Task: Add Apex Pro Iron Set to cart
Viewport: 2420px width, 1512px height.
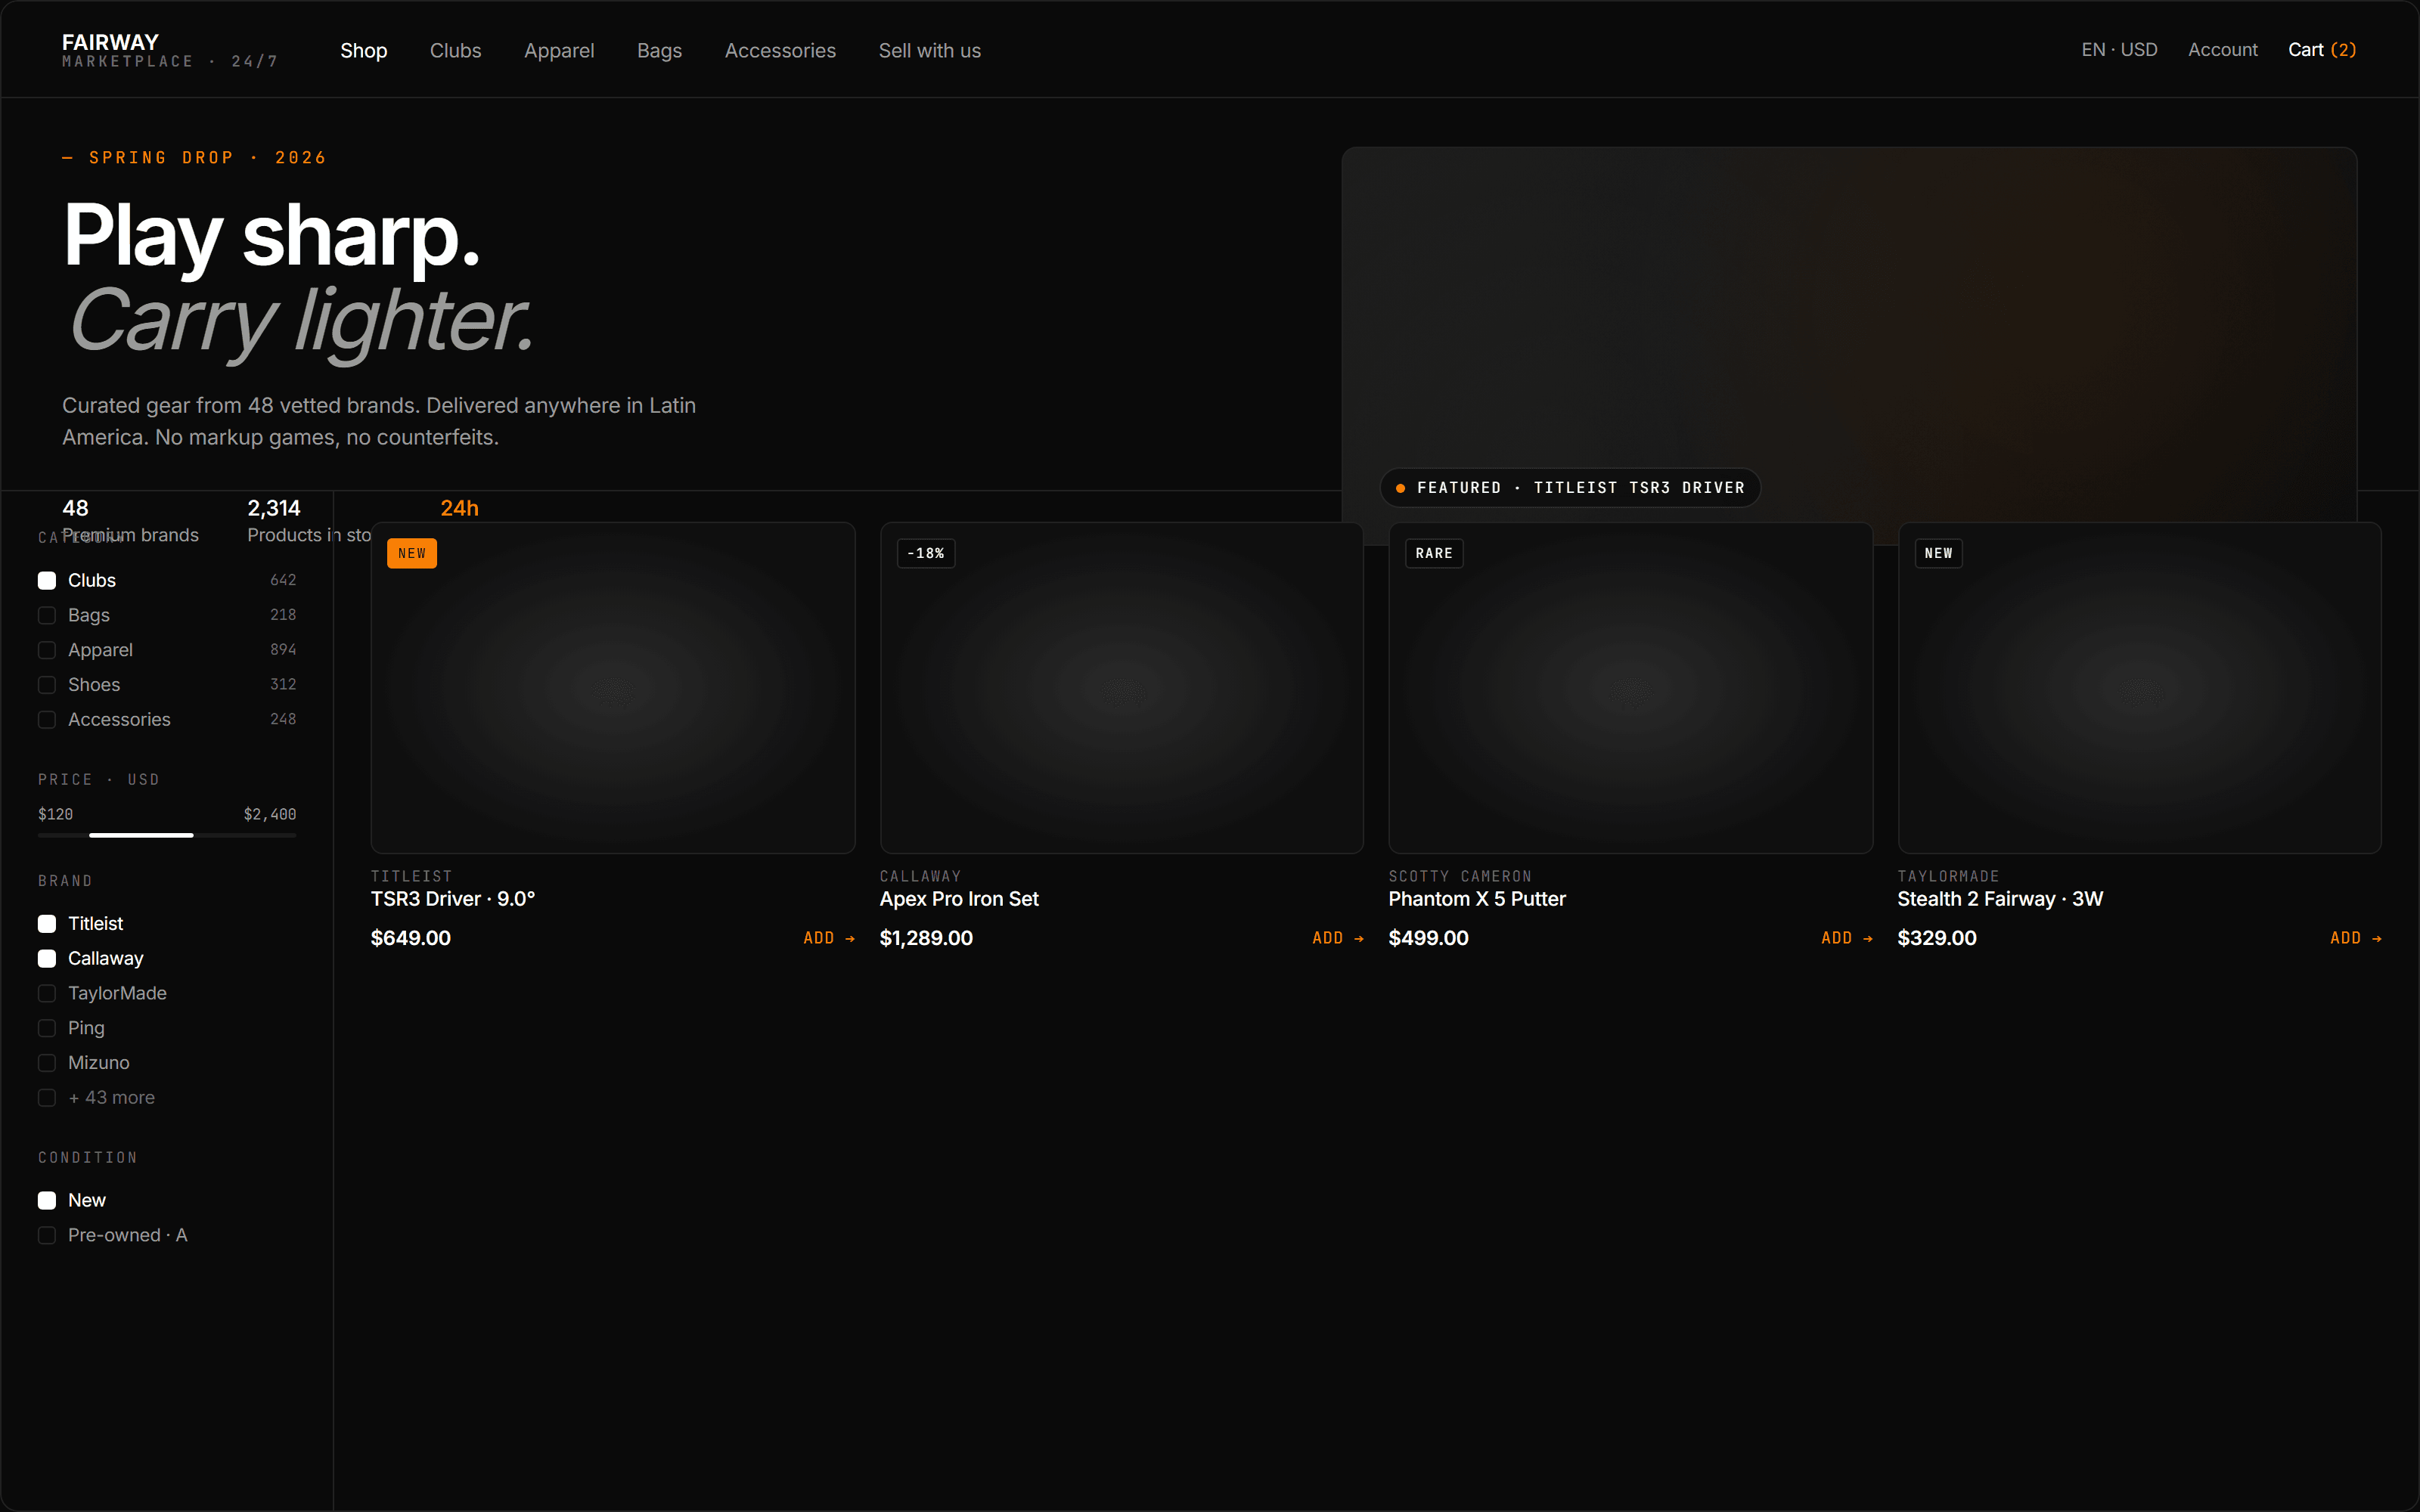Action: click(x=1337, y=938)
